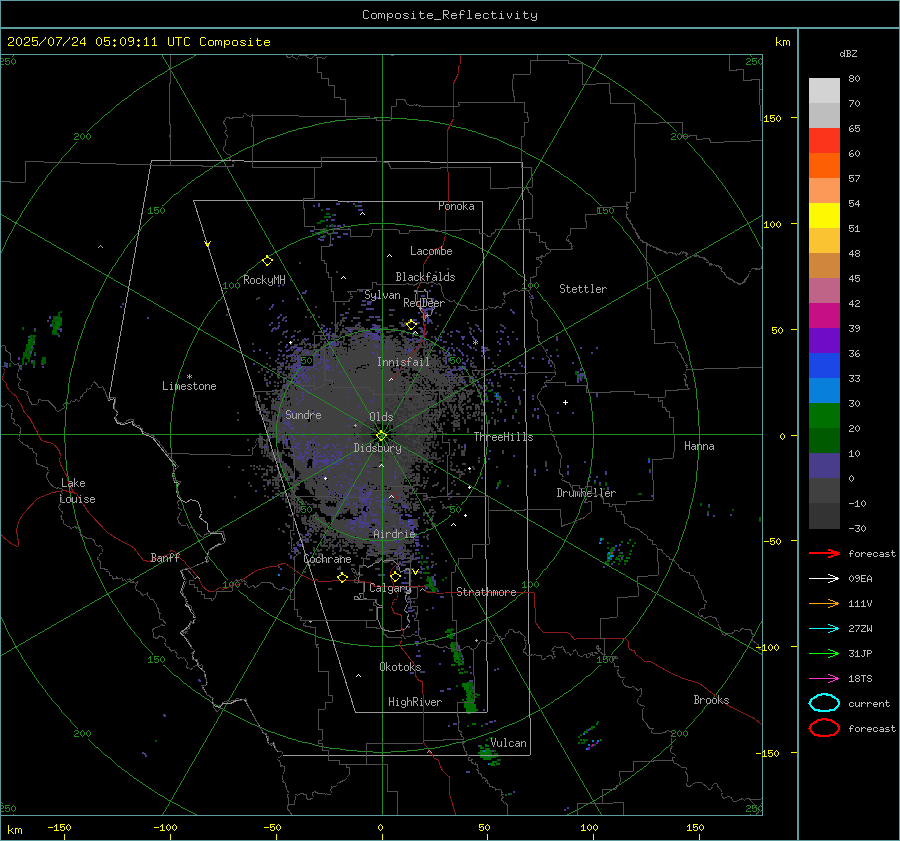Click the Sundre city label
This screenshot has height=841, width=900.
pyautogui.click(x=303, y=415)
